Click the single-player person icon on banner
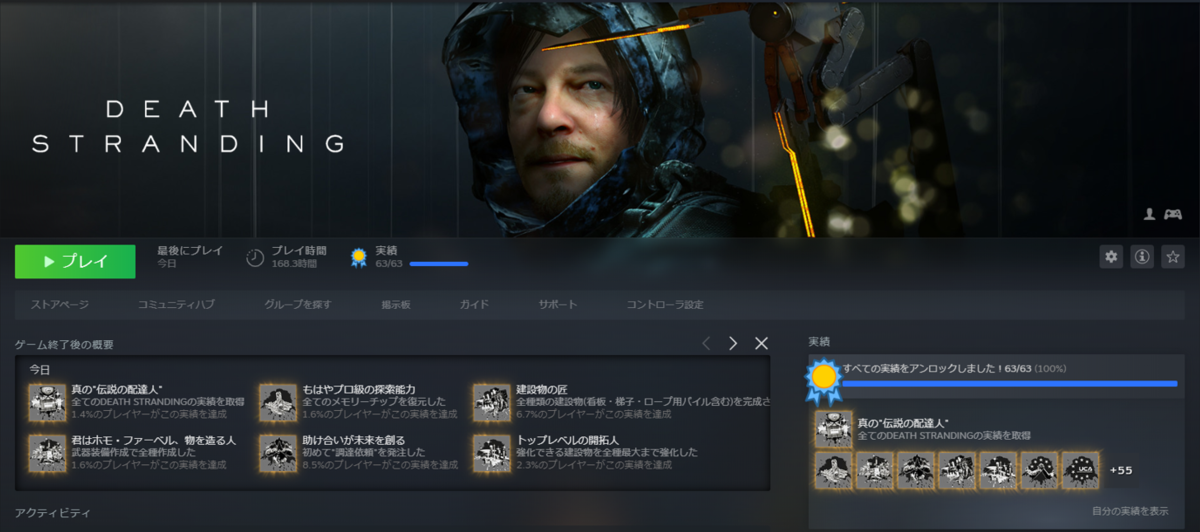 tap(1150, 214)
